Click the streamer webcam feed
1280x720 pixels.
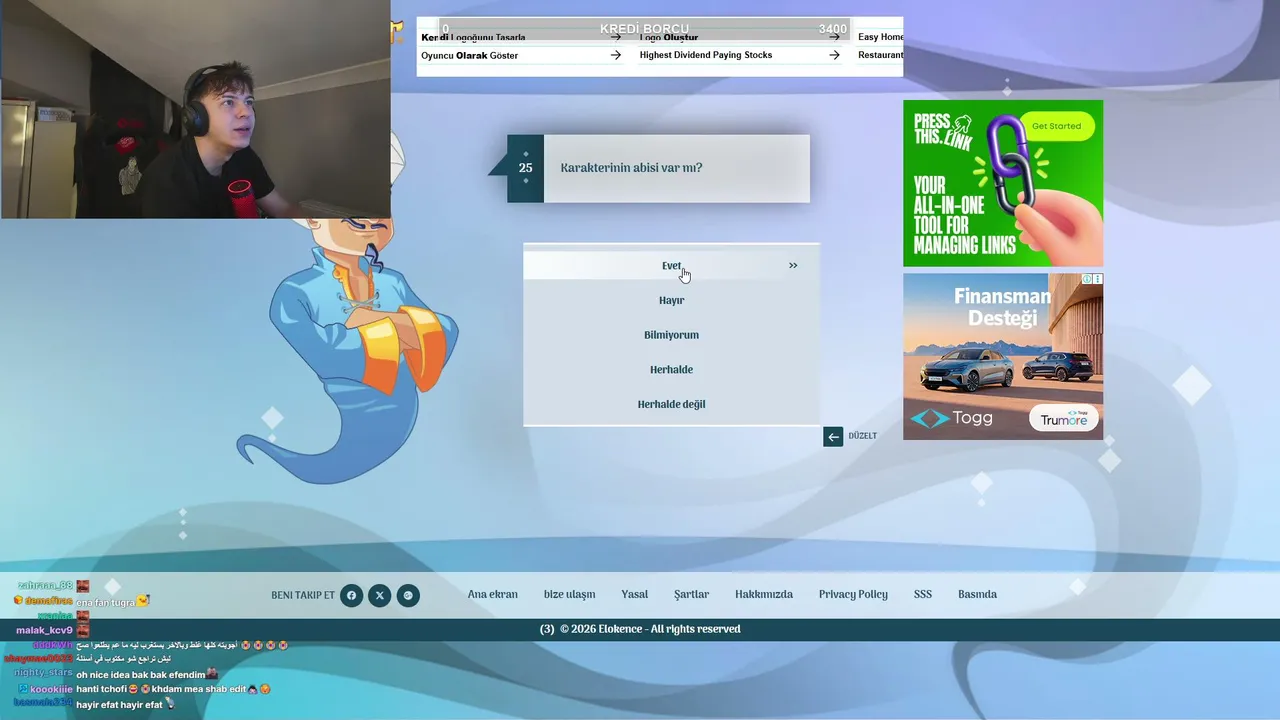[195, 109]
